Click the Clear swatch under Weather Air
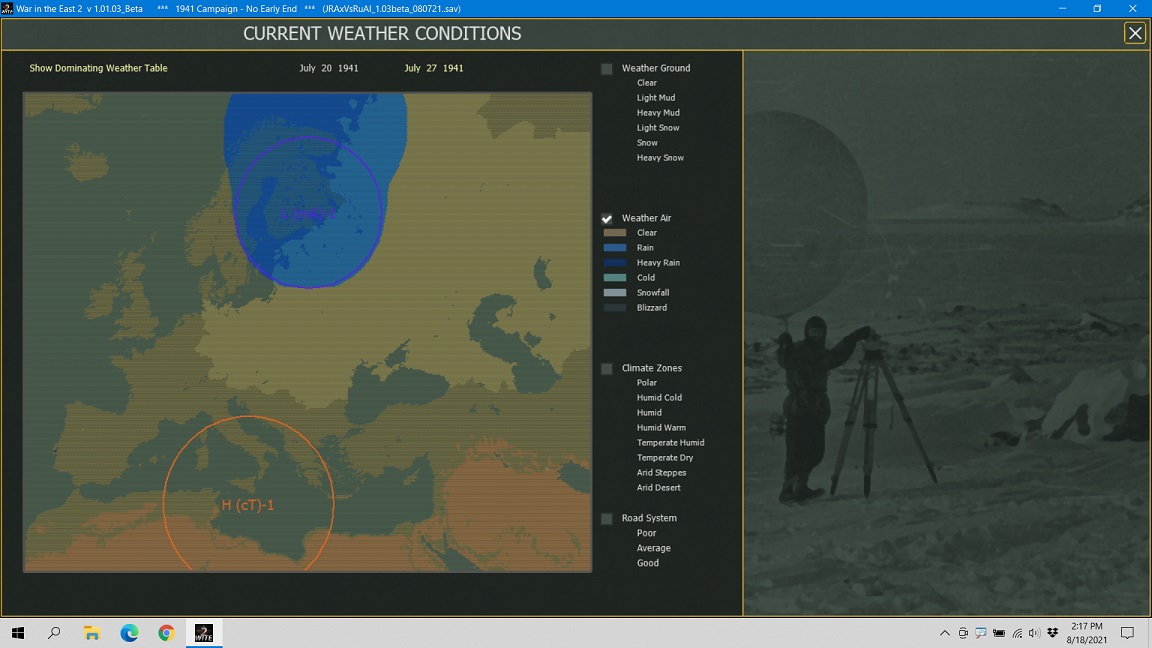The image size is (1152, 648). pos(615,233)
